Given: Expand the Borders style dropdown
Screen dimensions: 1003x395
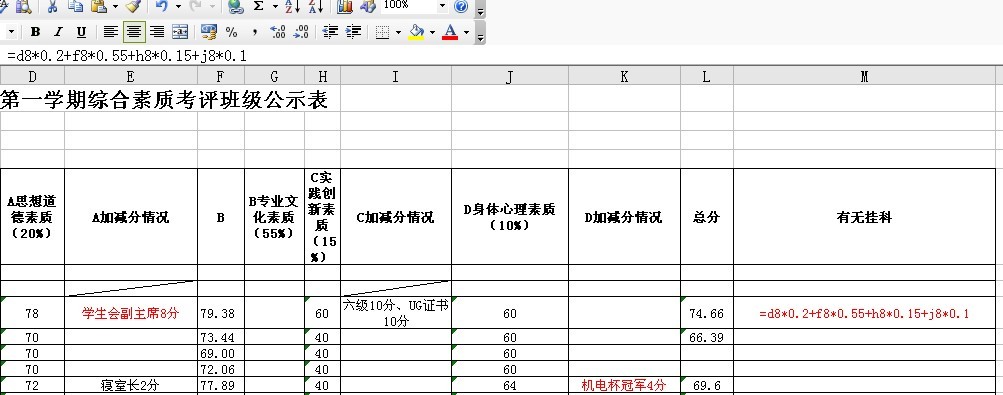Looking at the screenshot, I should pos(399,31).
